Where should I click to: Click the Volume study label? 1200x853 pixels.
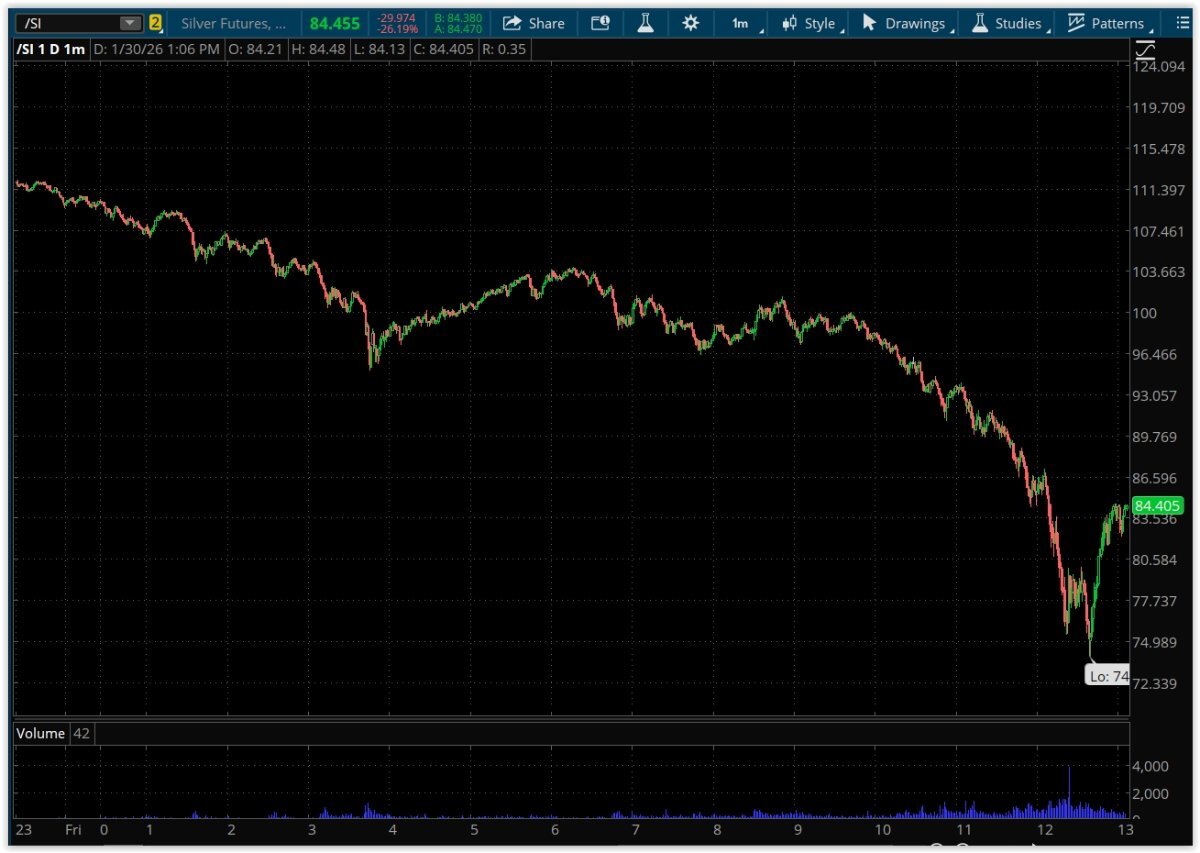pyautogui.click(x=41, y=734)
